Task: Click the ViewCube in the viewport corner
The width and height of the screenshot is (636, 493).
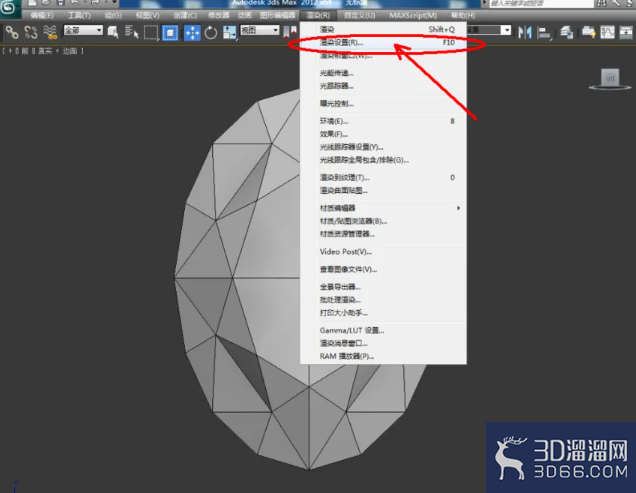Action: [610, 78]
